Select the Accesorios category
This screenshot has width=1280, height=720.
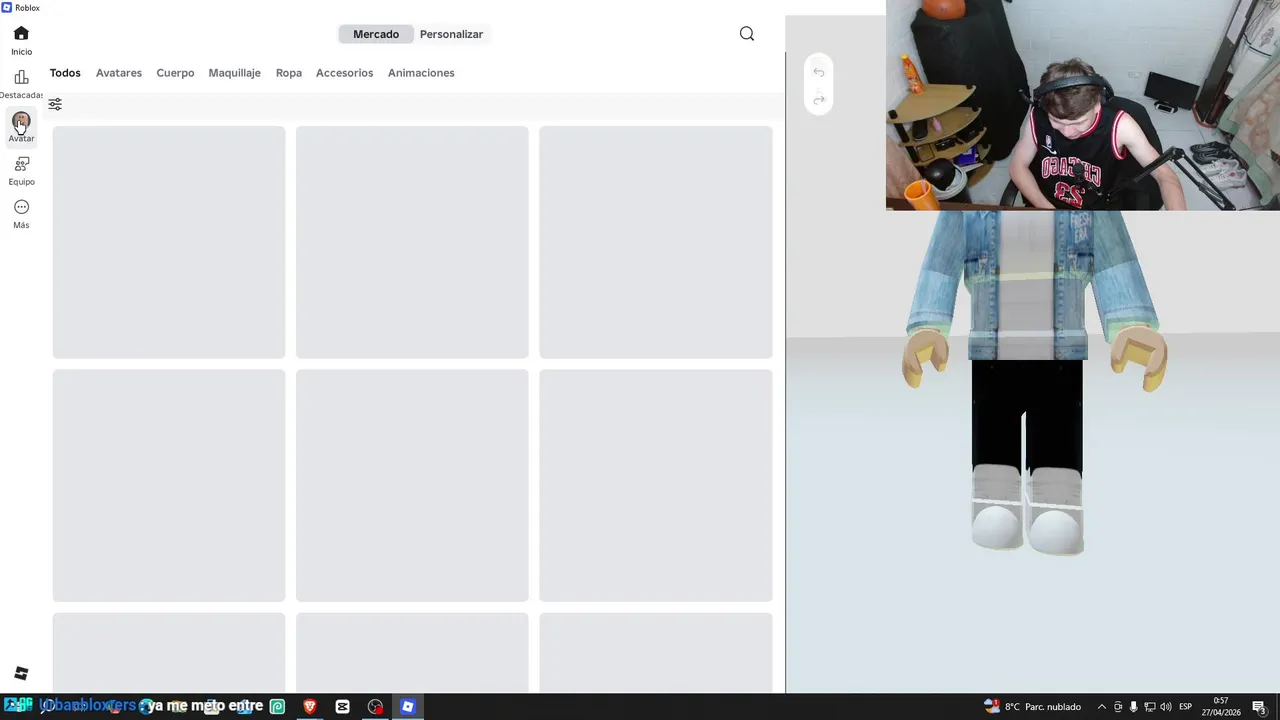coord(344,73)
